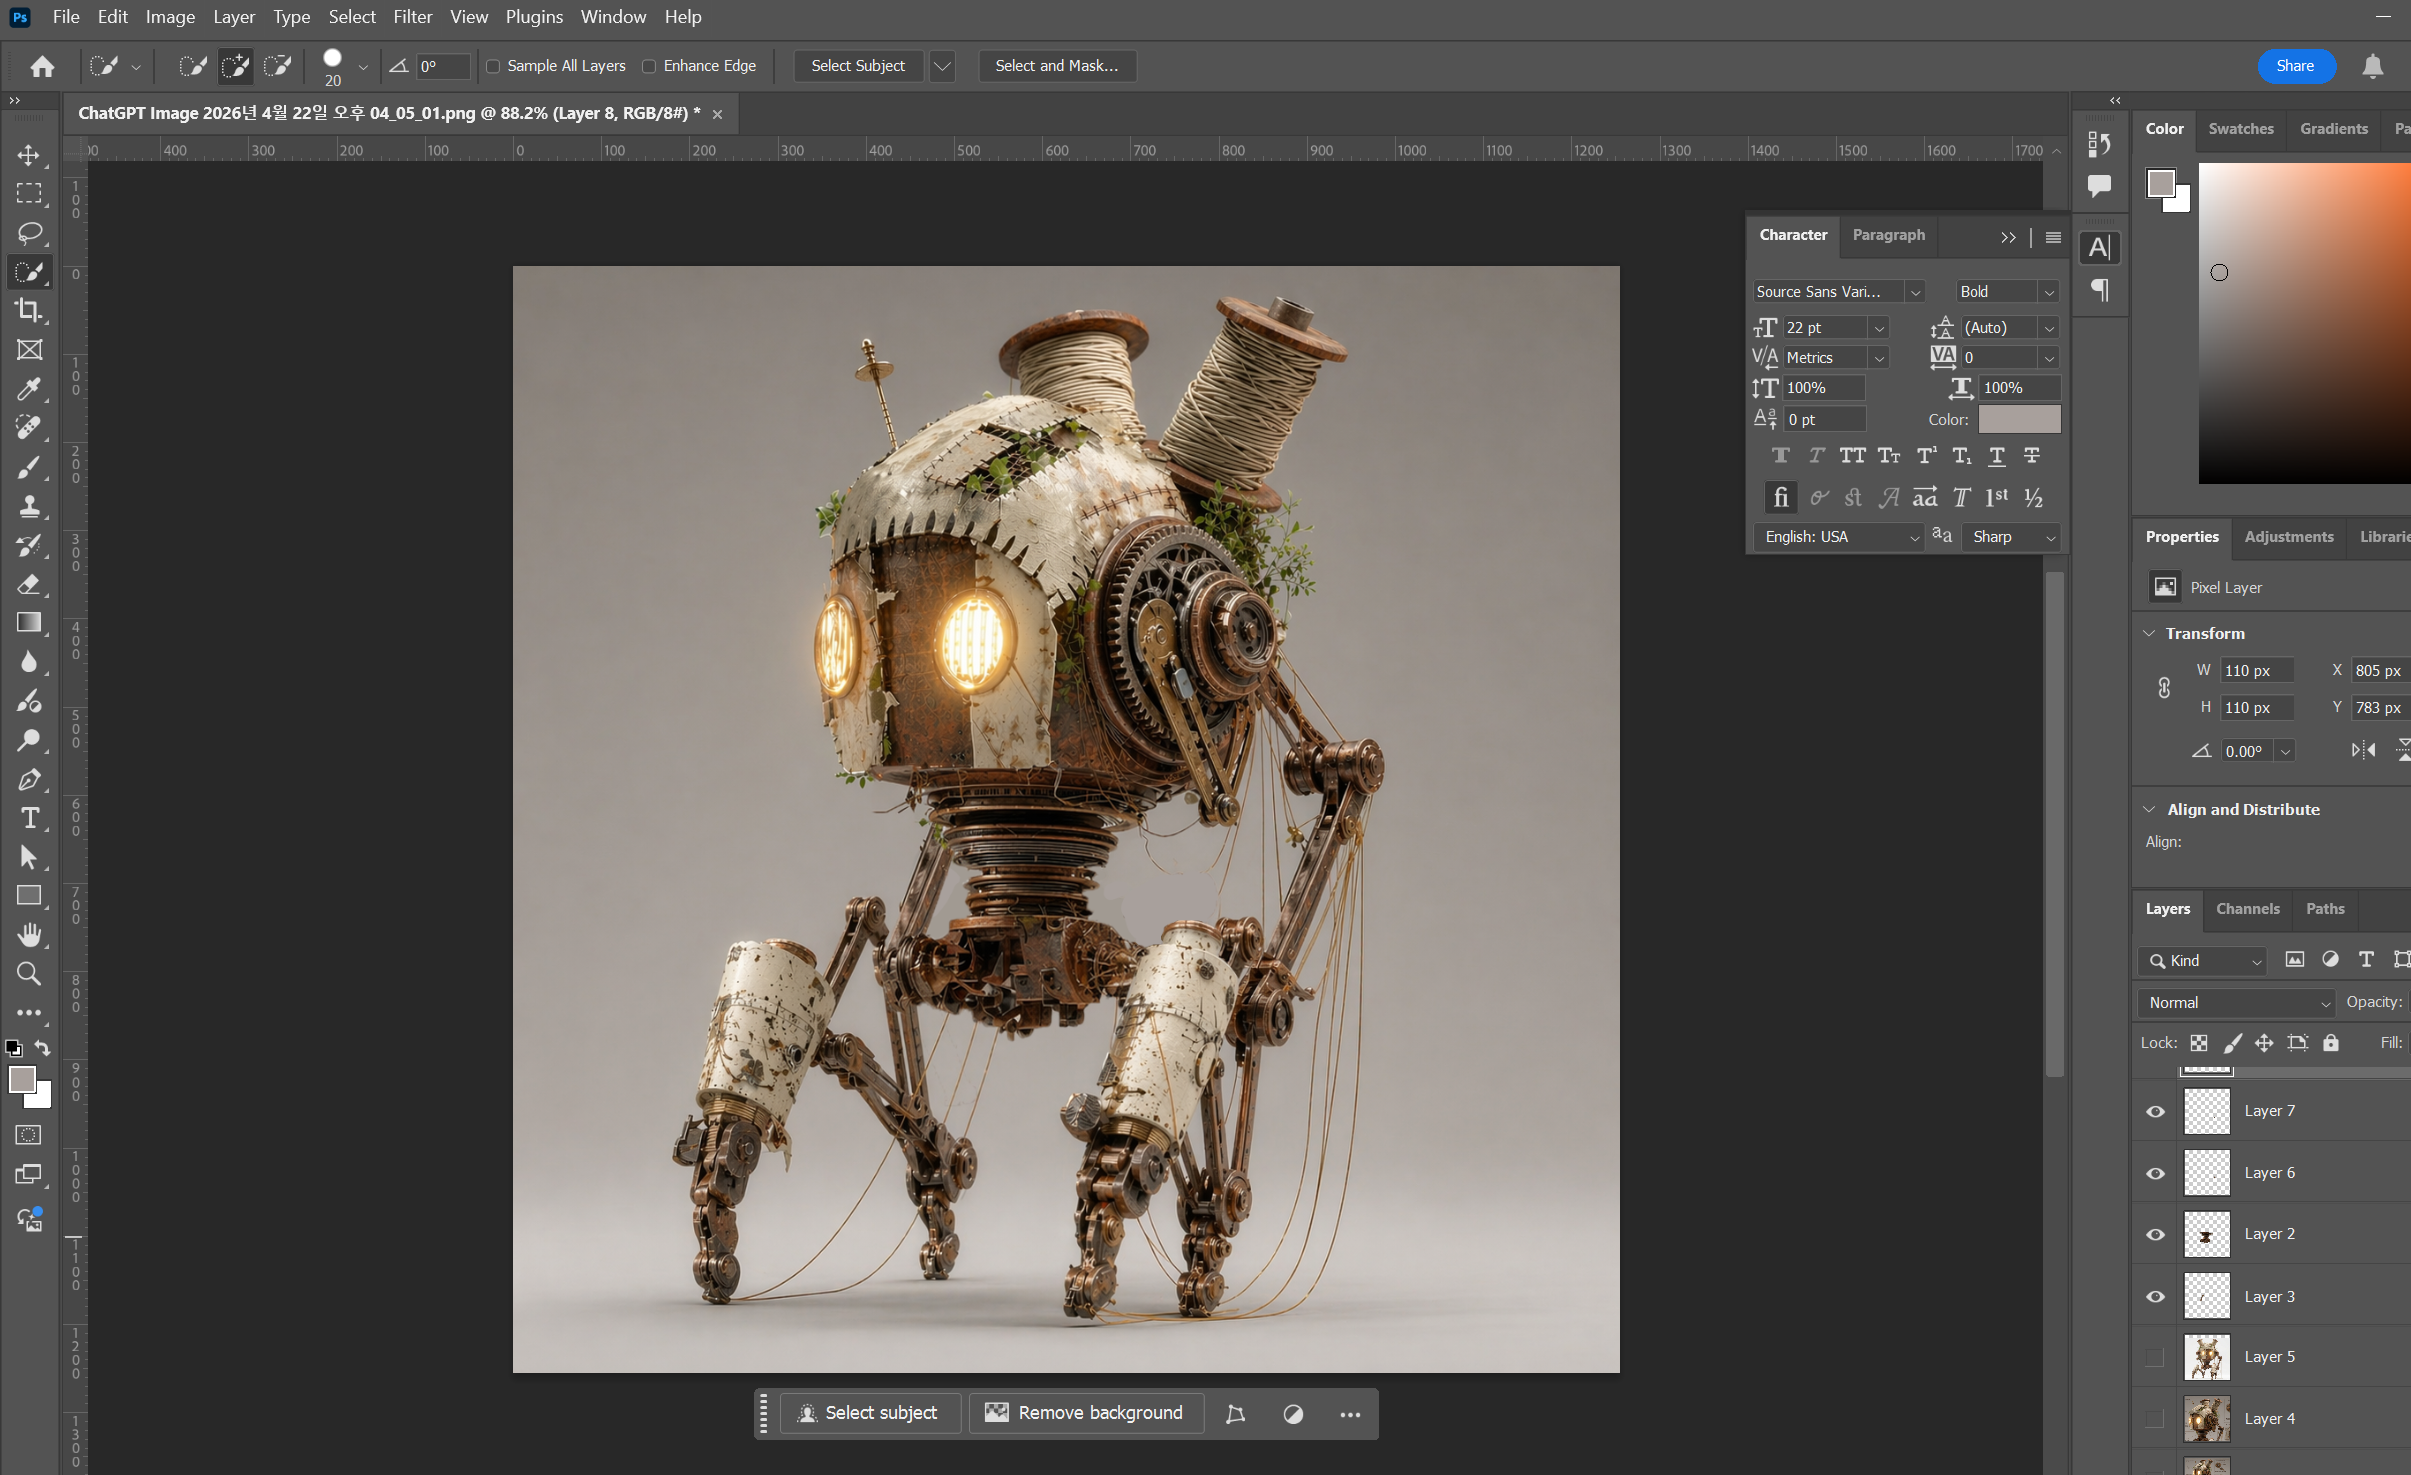Switch to the Paragraph tab
The width and height of the screenshot is (2411, 1475).
1888,235
